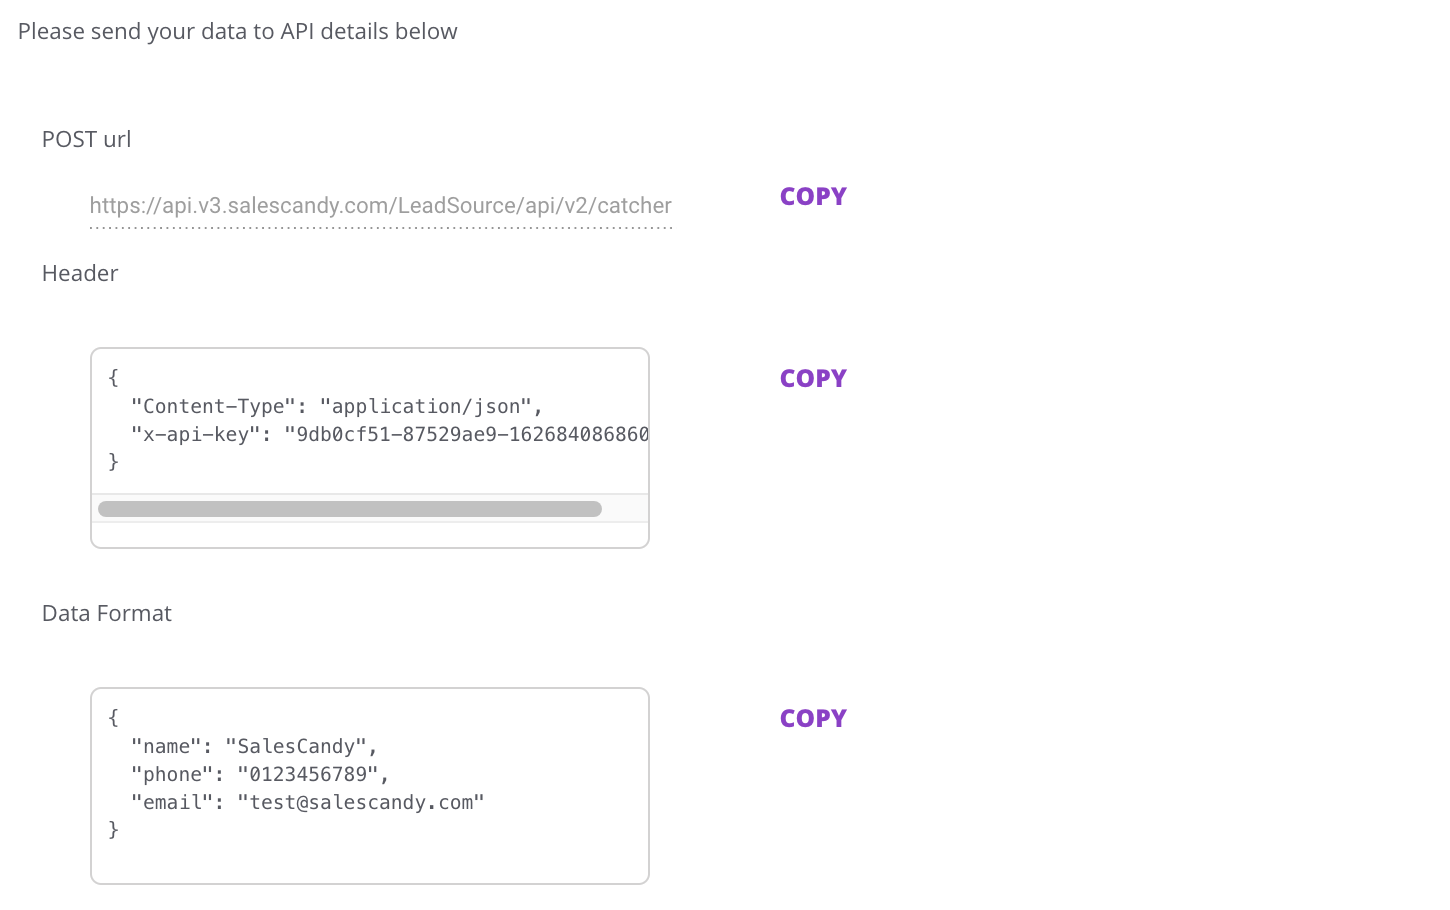Click the opening brace in Header box

[114, 377]
